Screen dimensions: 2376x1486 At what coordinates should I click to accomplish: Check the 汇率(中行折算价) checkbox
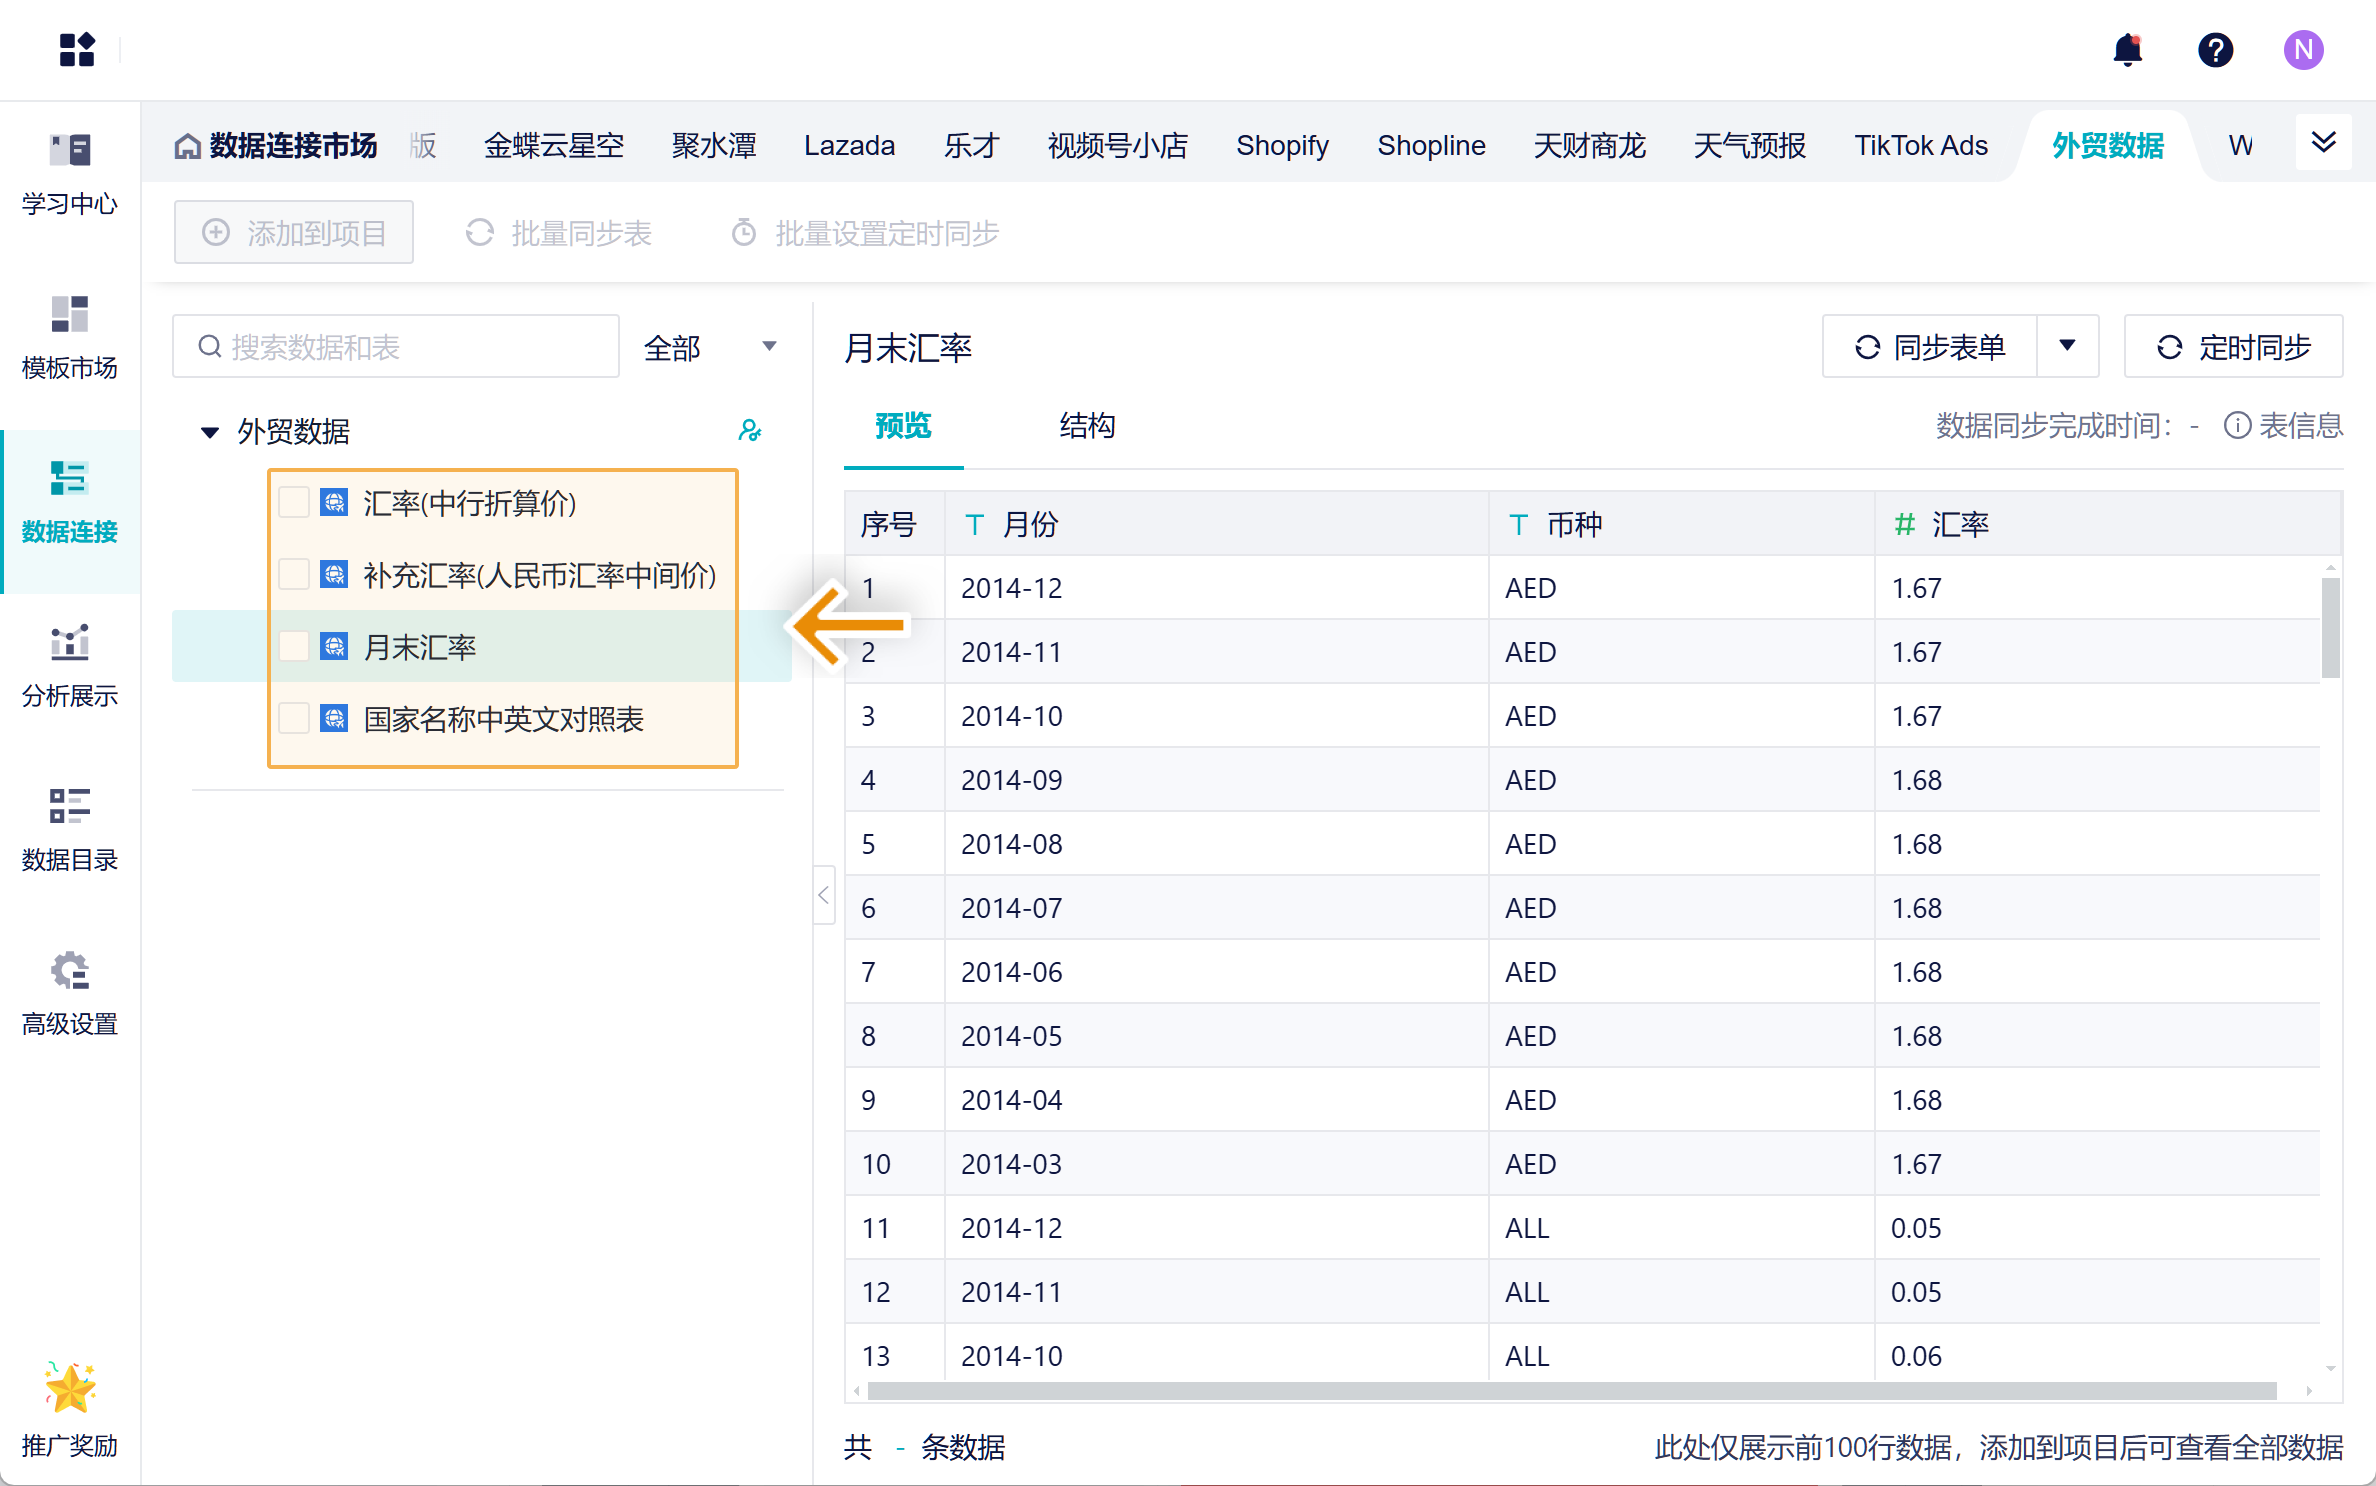294,502
